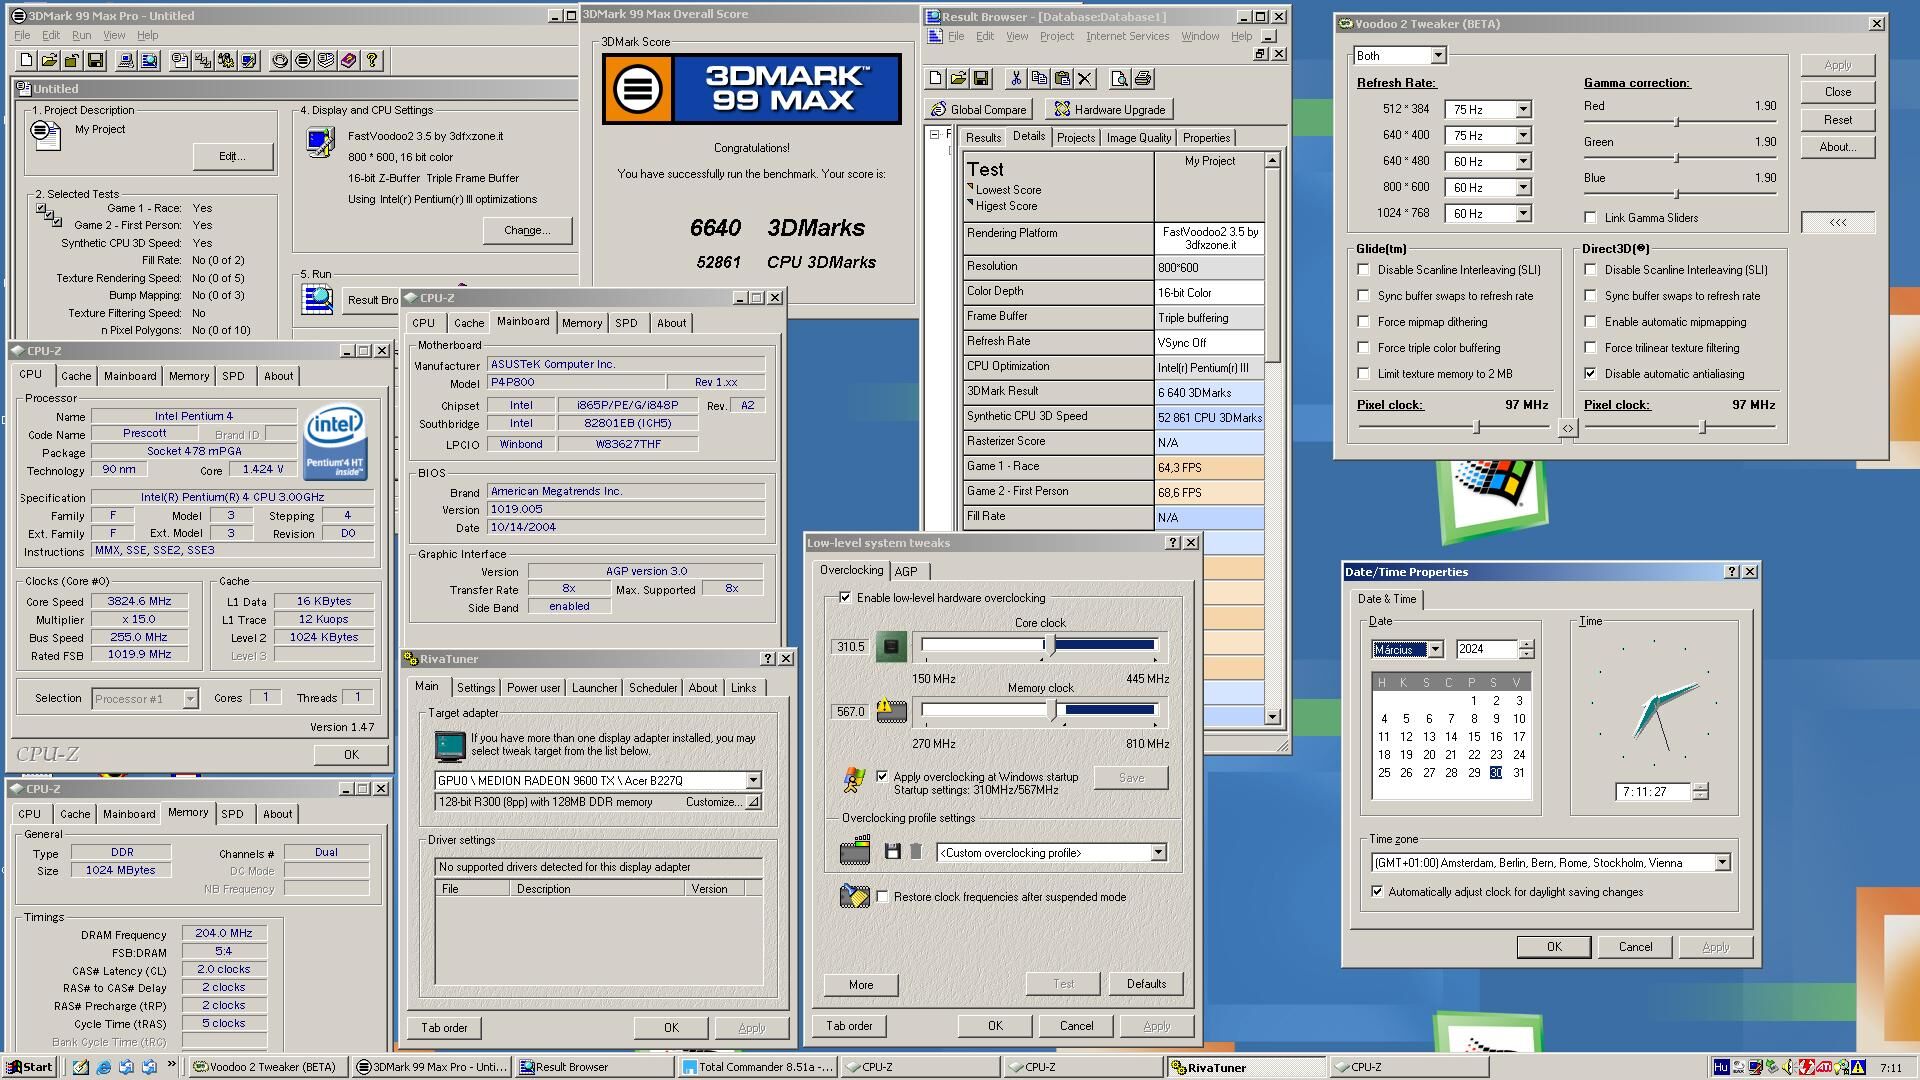The height and width of the screenshot is (1080, 1920).
Task: Click yellow question mark help icon in 3DMark toolbar
Action: pyautogui.click(x=372, y=60)
